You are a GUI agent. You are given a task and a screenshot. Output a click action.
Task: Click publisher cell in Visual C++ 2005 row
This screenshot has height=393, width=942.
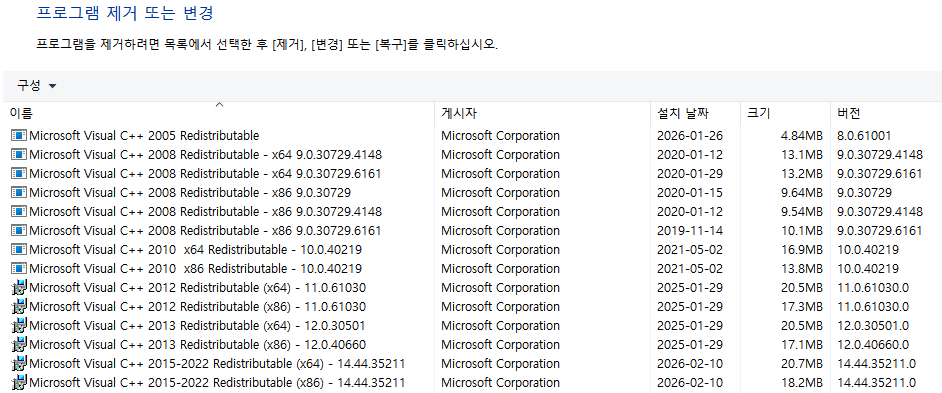(500, 136)
